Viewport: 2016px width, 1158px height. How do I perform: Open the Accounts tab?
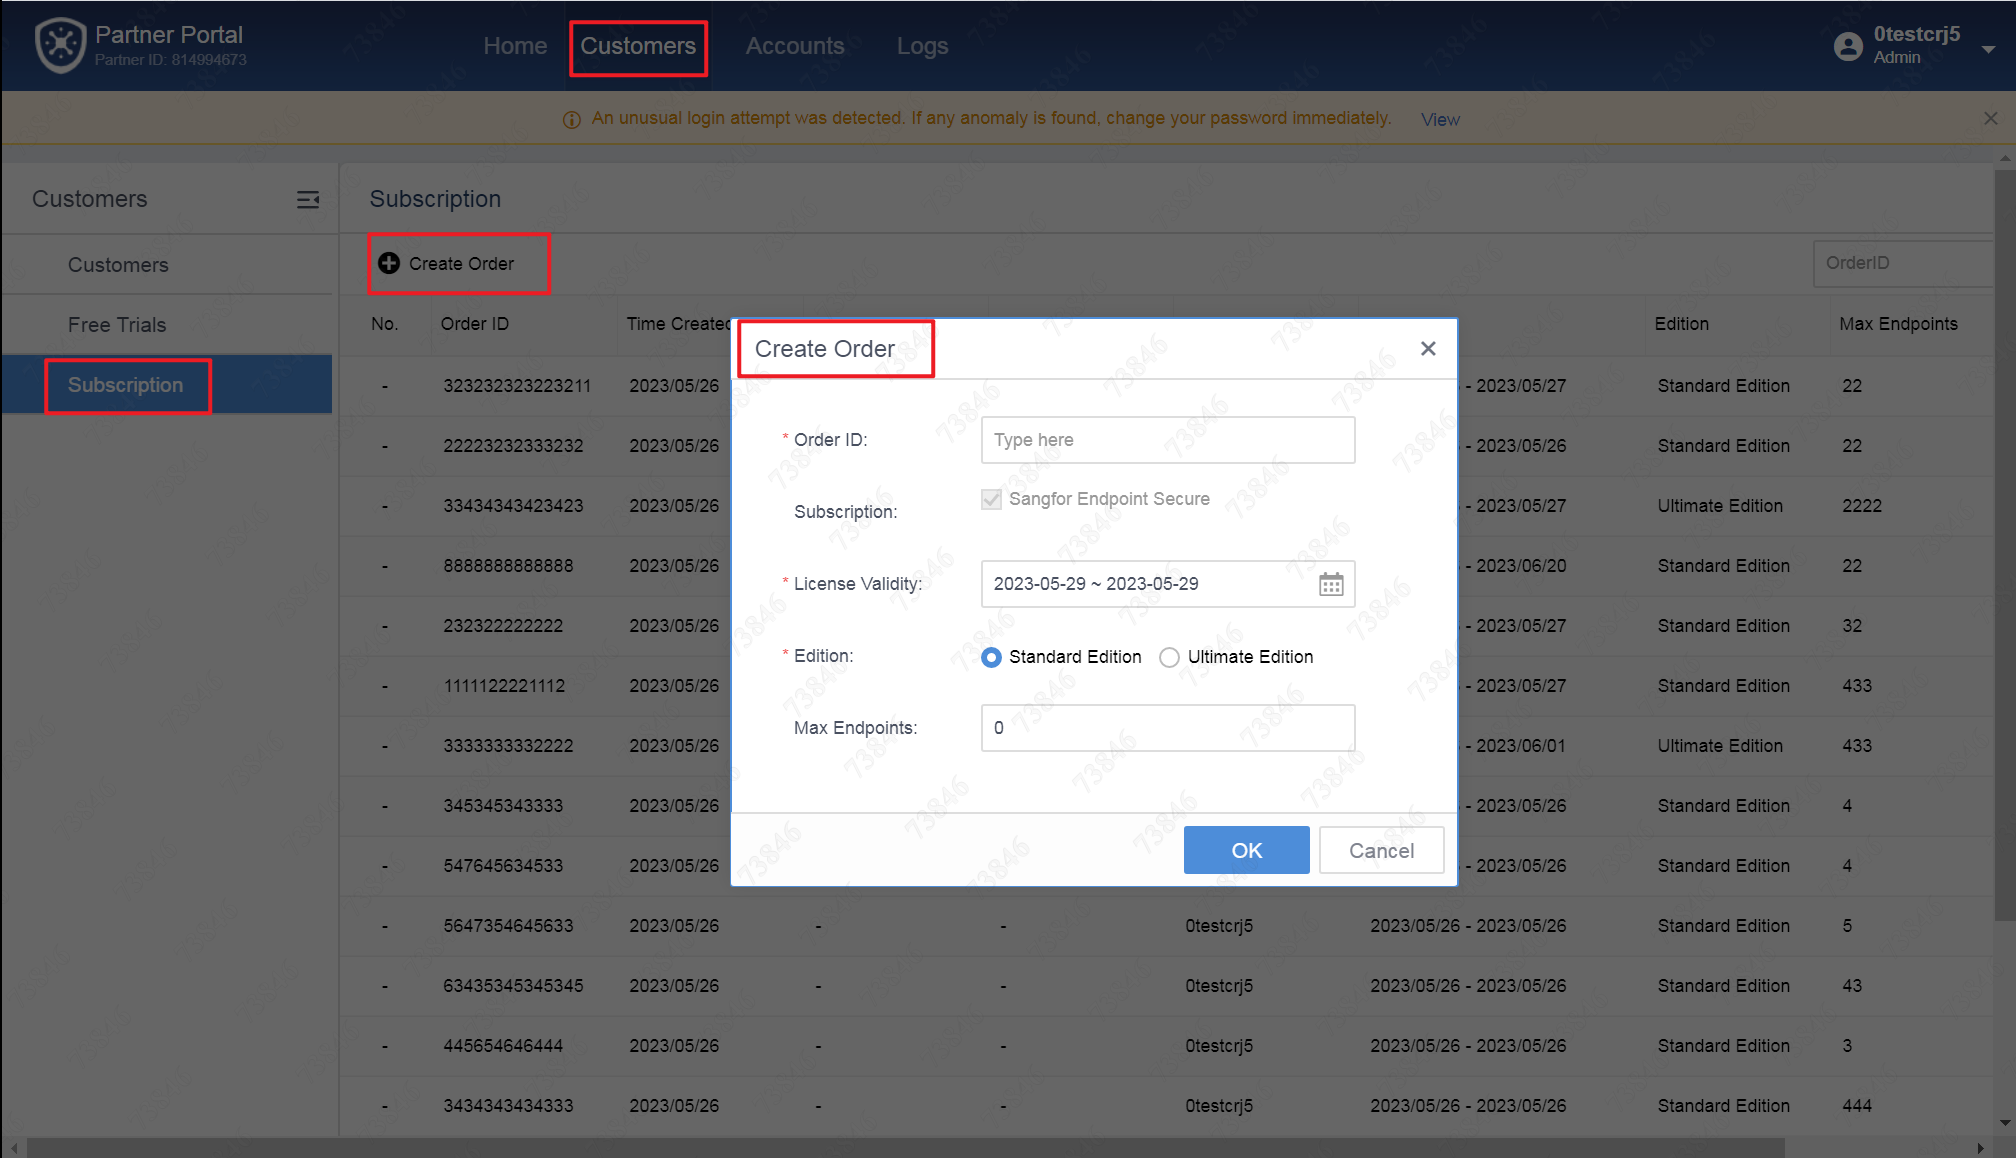click(x=794, y=46)
